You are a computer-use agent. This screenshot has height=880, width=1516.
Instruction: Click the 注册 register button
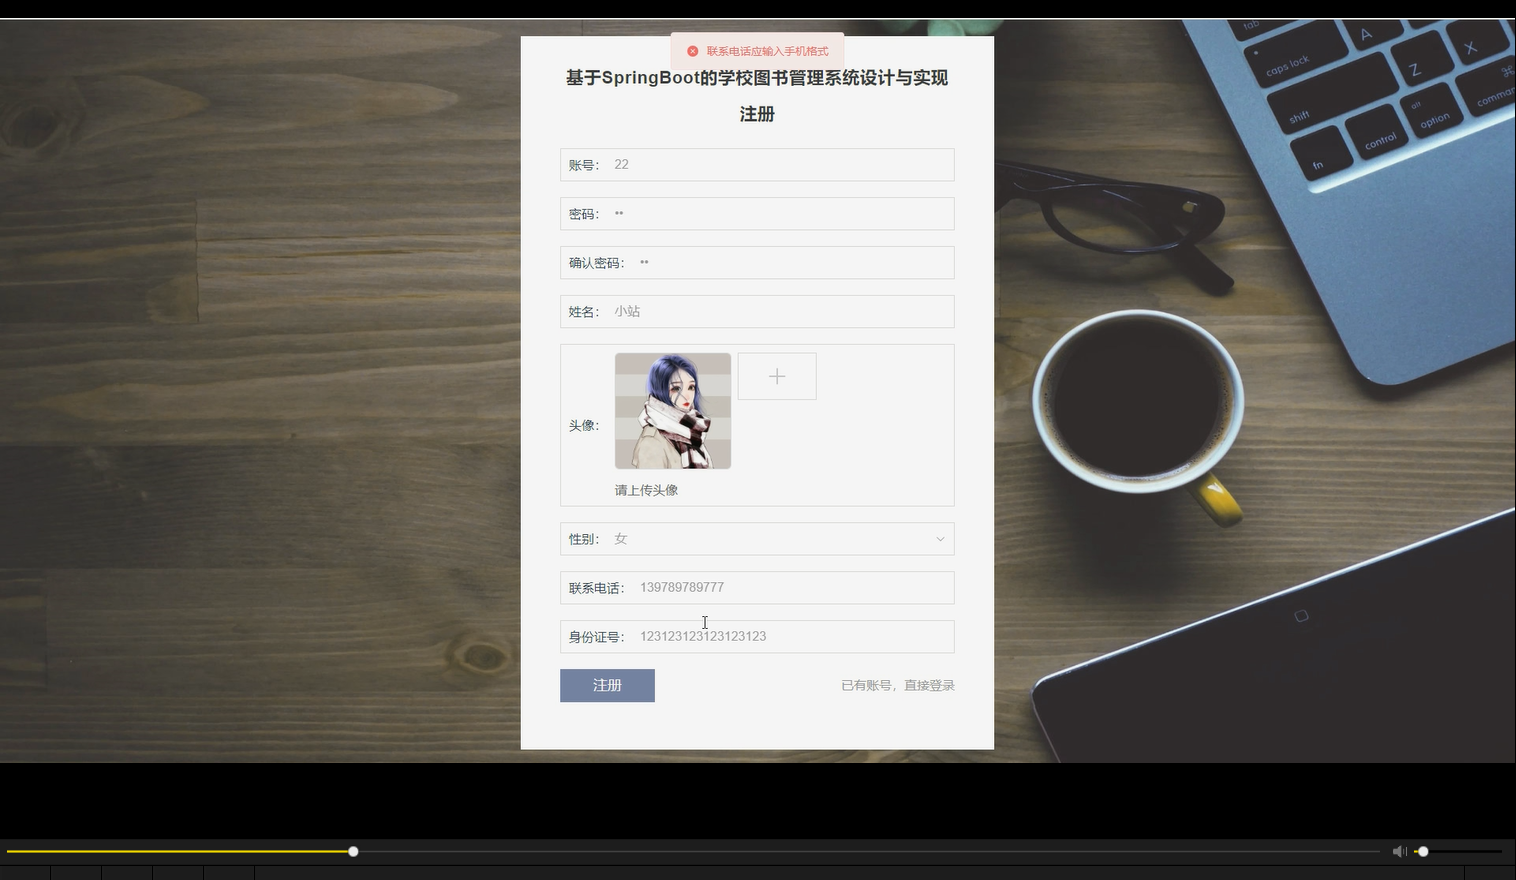click(607, 685)
